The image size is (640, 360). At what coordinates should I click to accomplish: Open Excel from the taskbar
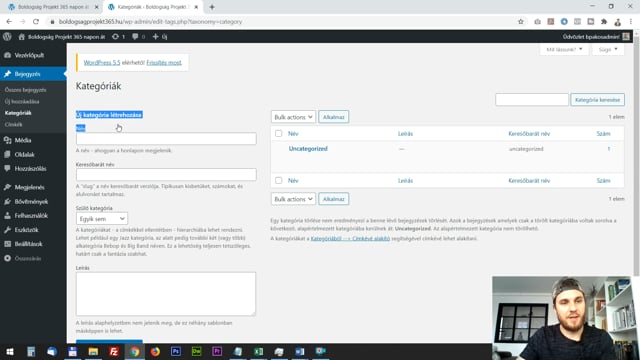[258, 351]
